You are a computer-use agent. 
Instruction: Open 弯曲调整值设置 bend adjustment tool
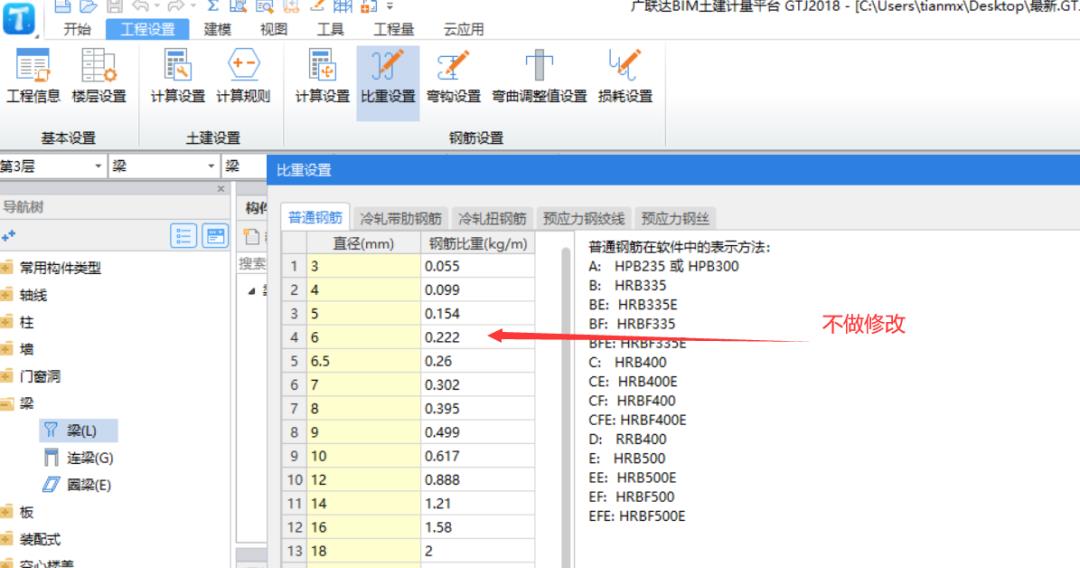[539, 77]
